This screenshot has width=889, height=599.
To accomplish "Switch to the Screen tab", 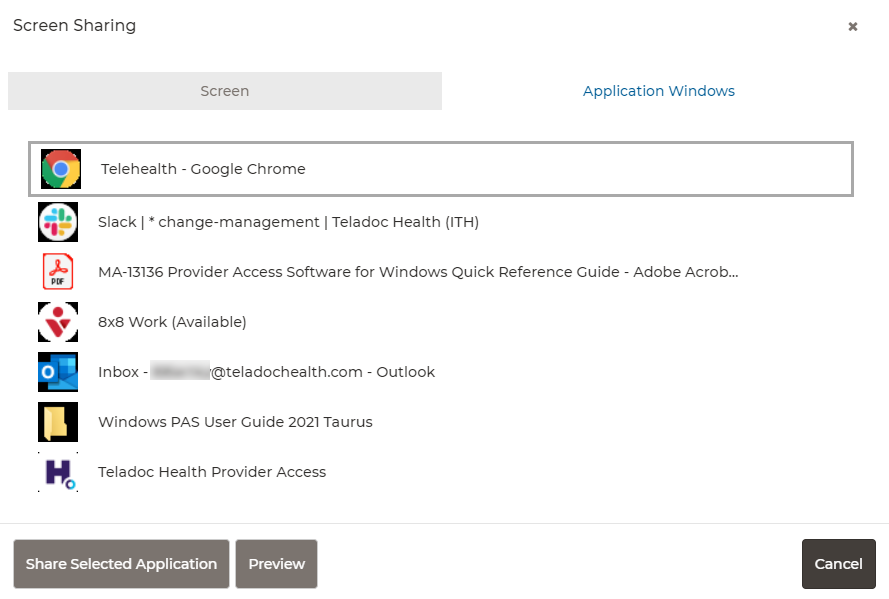I will tap(225, 91).
